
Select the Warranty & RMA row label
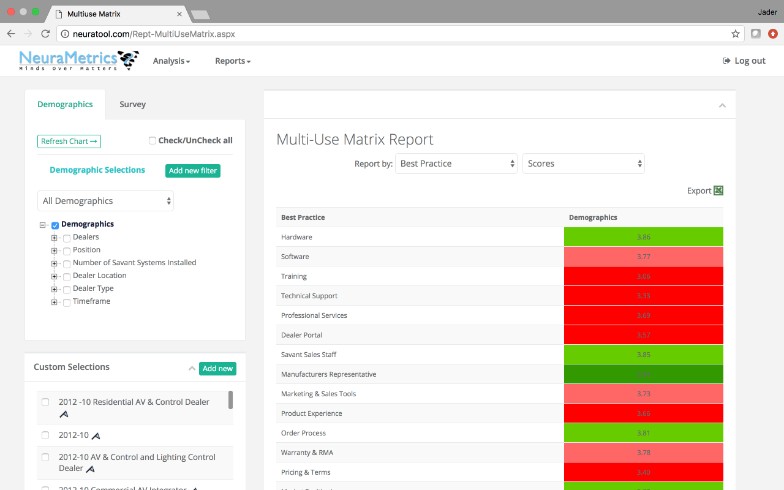point(307,452)
